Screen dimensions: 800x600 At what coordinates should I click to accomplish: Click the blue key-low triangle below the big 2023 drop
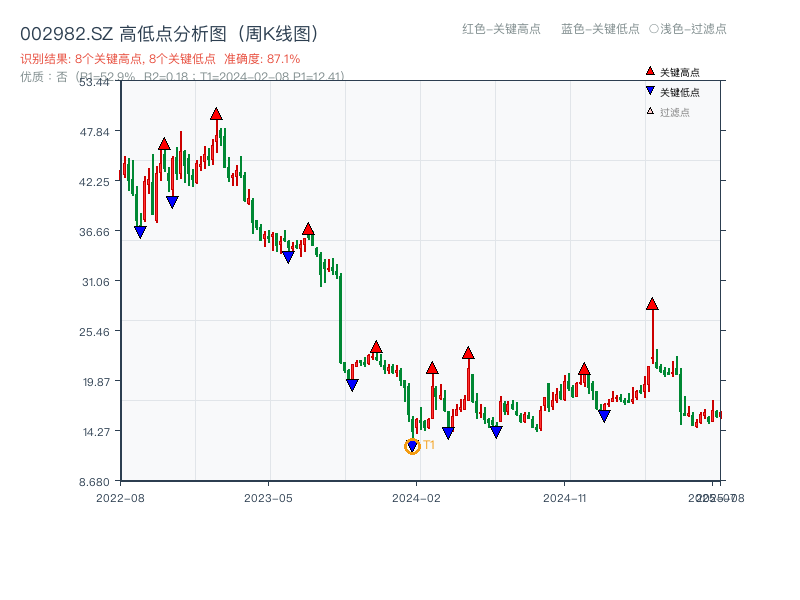(352, 385)
